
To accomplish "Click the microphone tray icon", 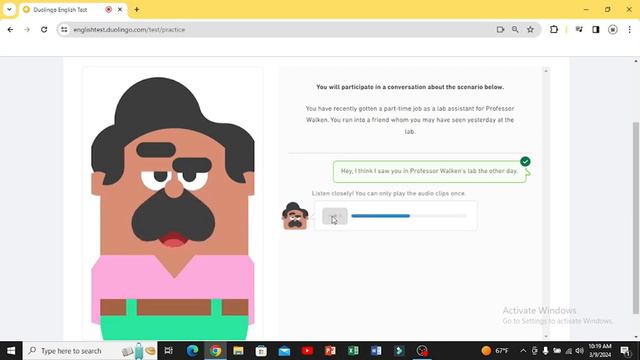I will click(545, 351).
